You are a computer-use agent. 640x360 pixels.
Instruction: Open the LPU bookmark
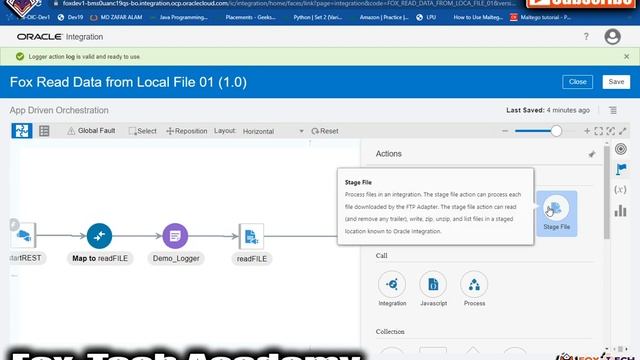pyautogui.click(x=427, y=18)
